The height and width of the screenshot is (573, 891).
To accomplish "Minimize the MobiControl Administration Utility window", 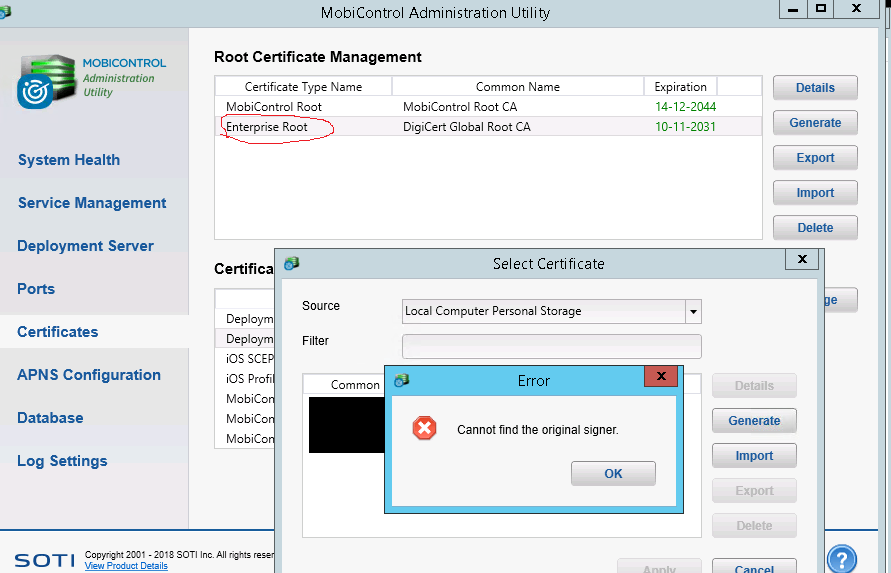I will click(x=793, y=9).
